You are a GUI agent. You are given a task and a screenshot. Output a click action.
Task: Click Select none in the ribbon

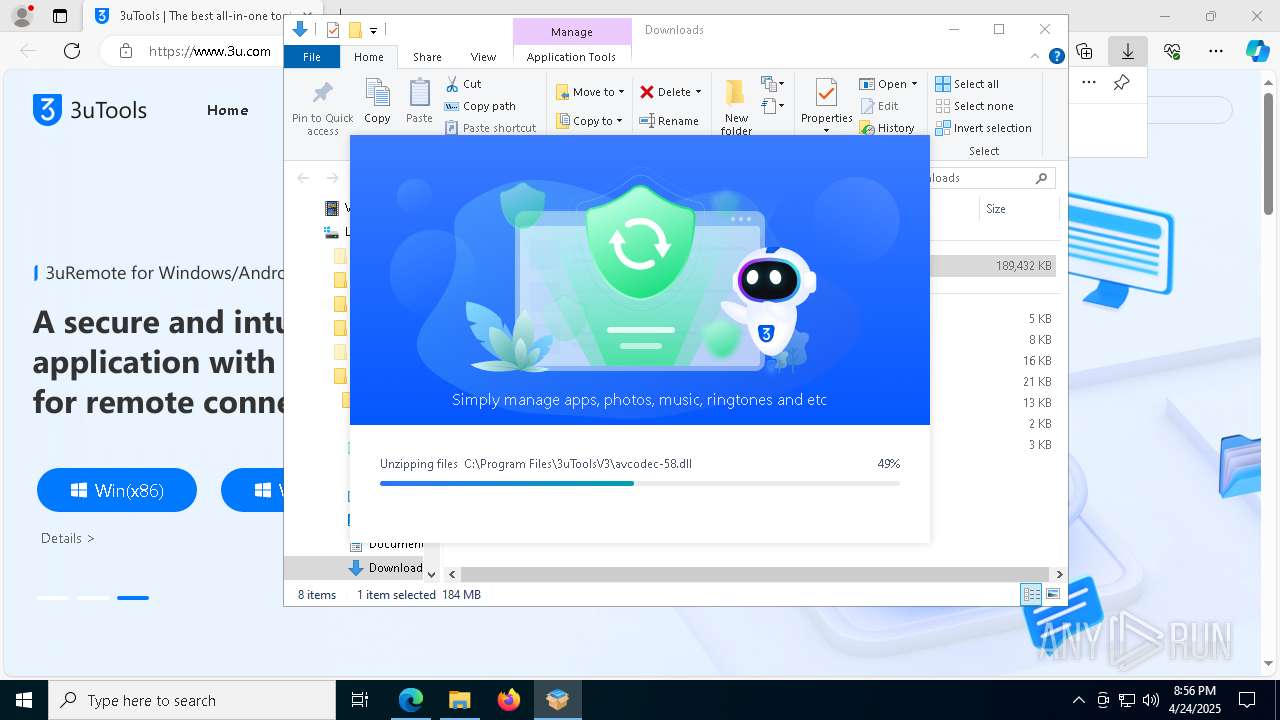(x=974, y=106)
